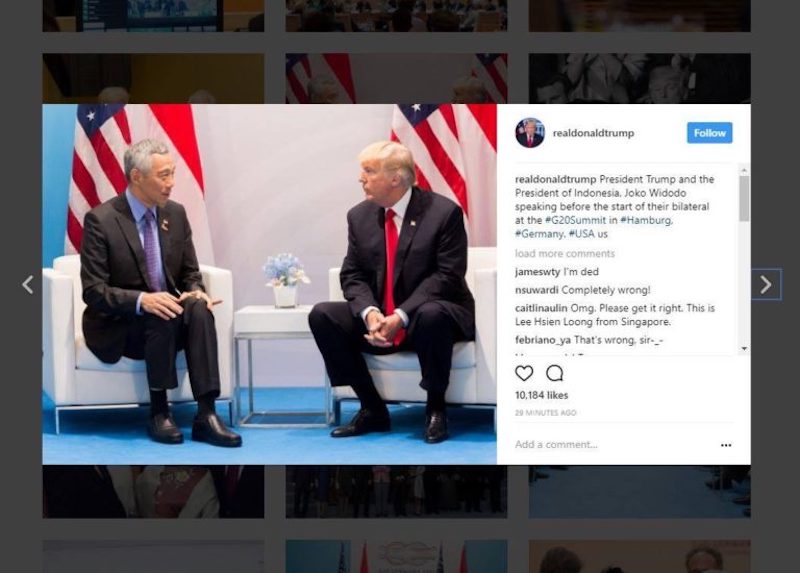View the 10,184 likes list
Viewport: 800px width, 573px height.
(541, 395)
